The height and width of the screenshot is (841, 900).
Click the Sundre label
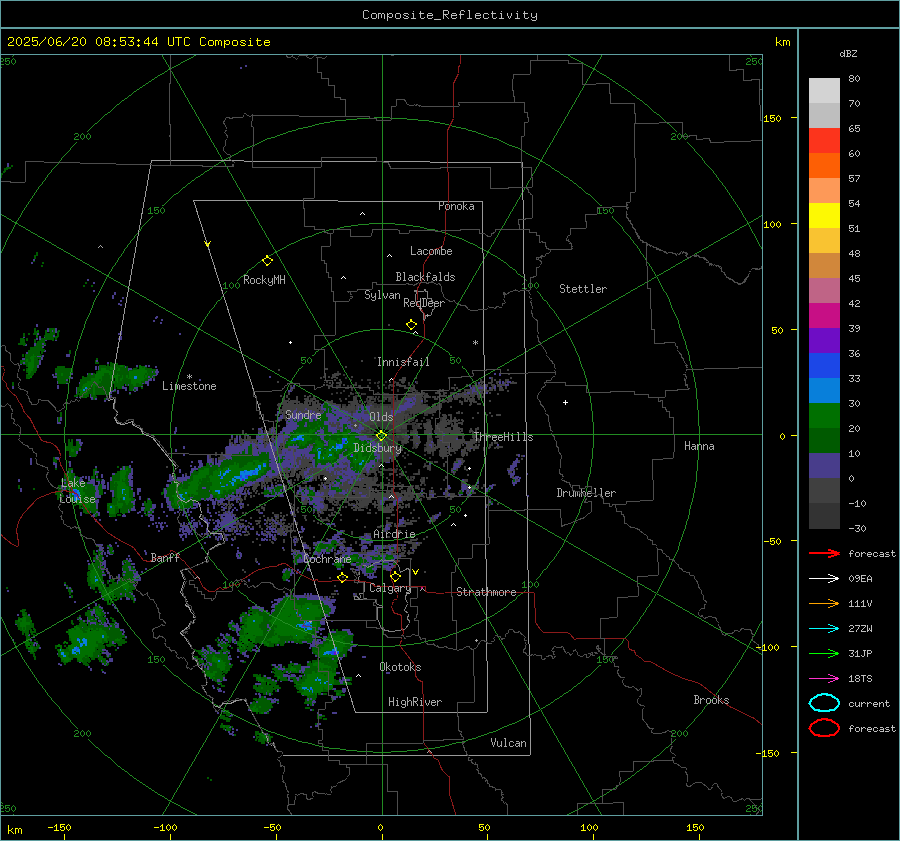point(303,414)
